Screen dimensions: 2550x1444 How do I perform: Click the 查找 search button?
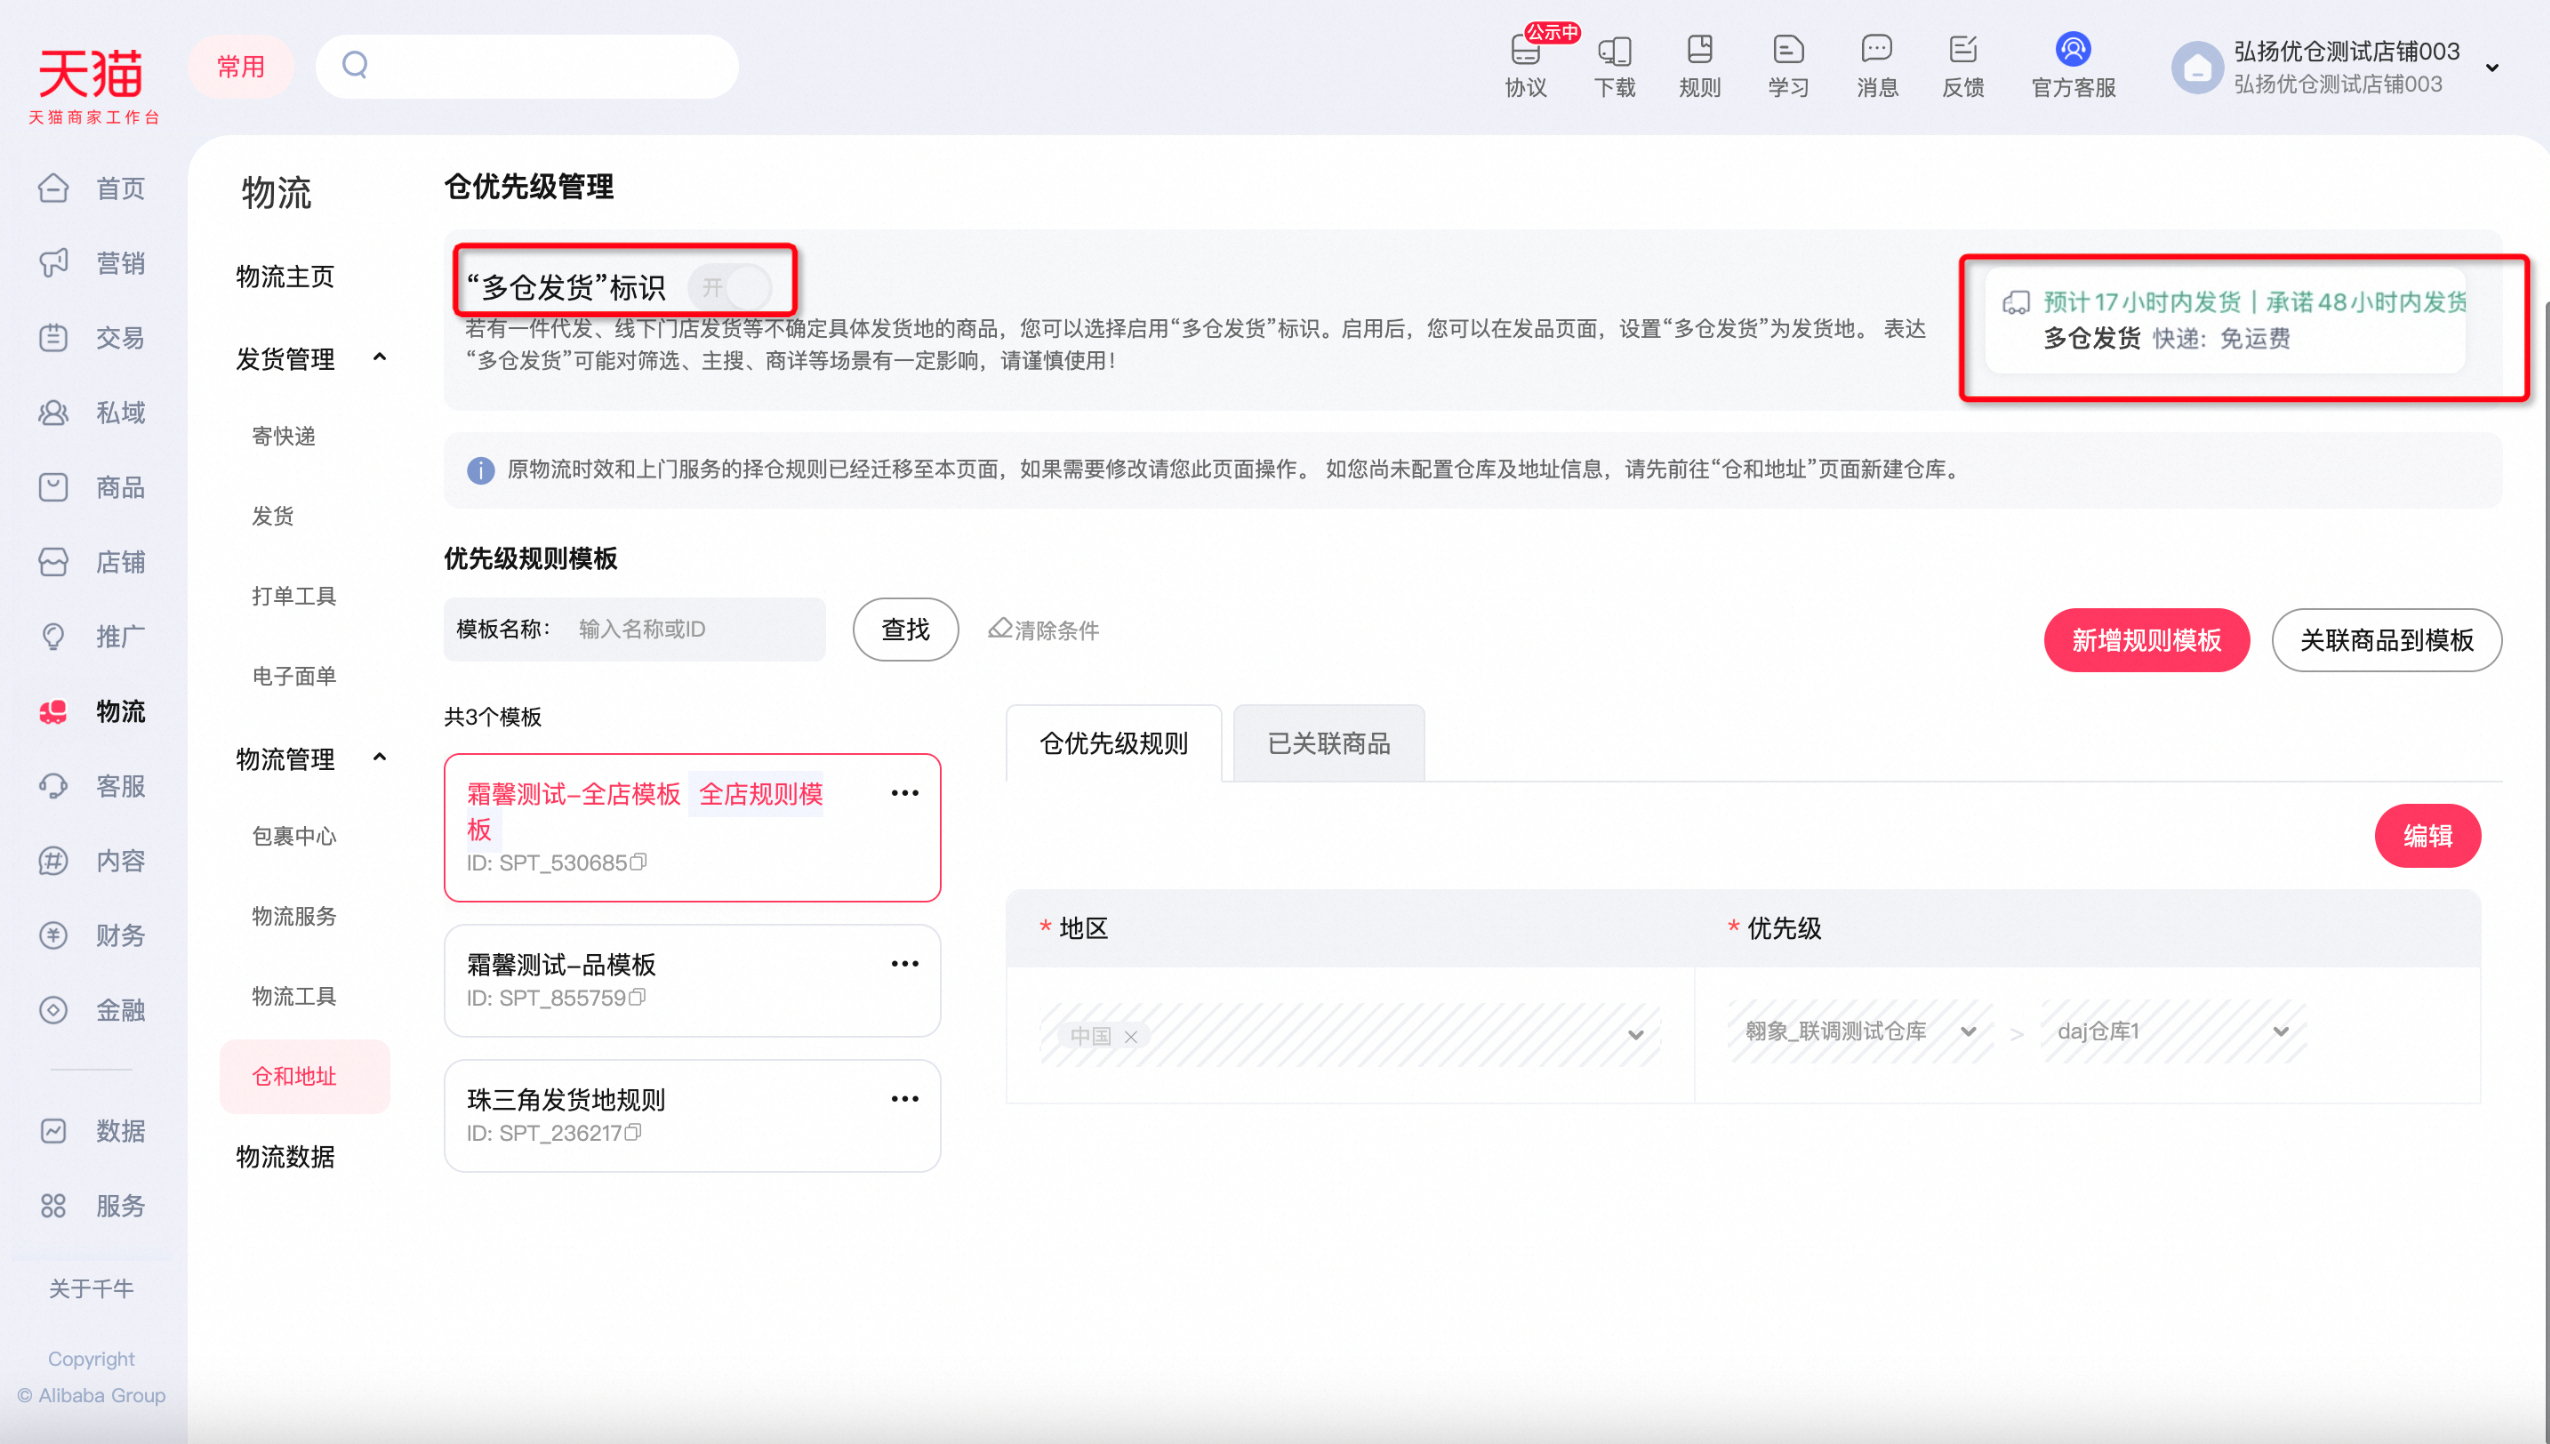906,629
